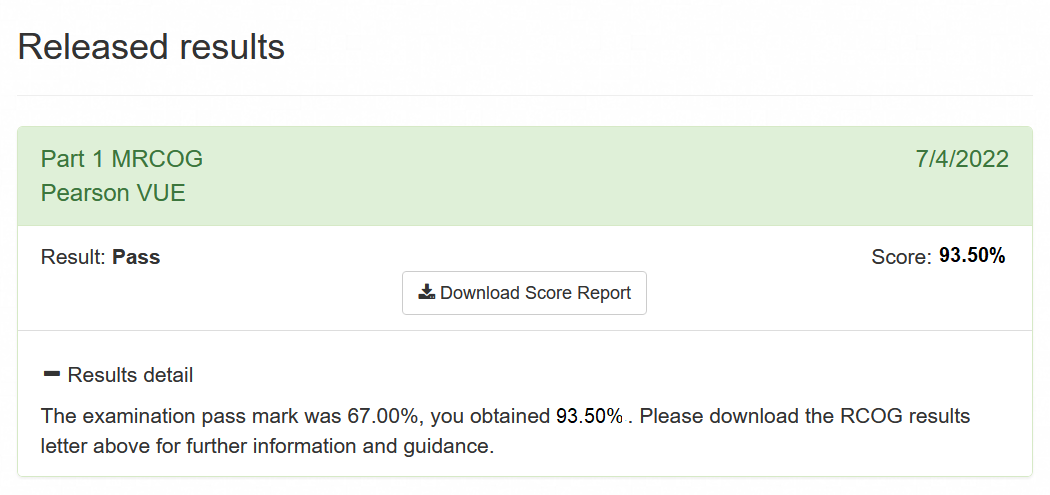Click the Download Score Report button
Viewport: 1050px width, 495px height.
tap(524, 293)
